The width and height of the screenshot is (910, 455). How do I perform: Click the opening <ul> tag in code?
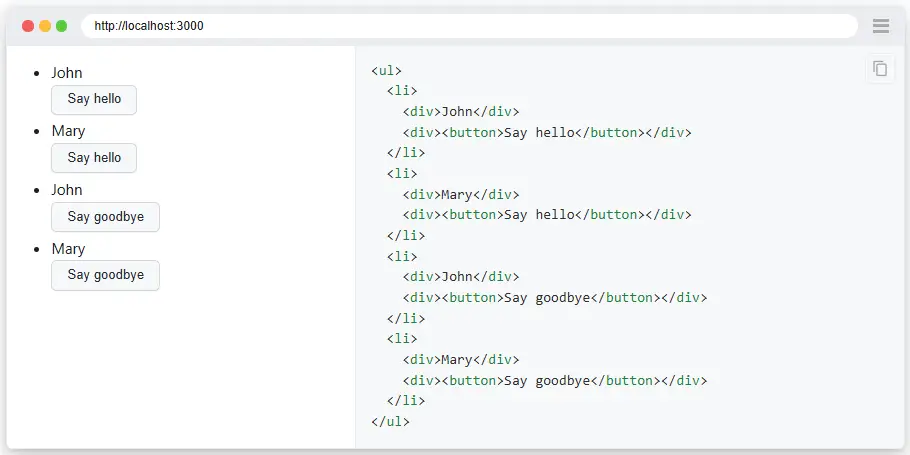tap(386, 70)
